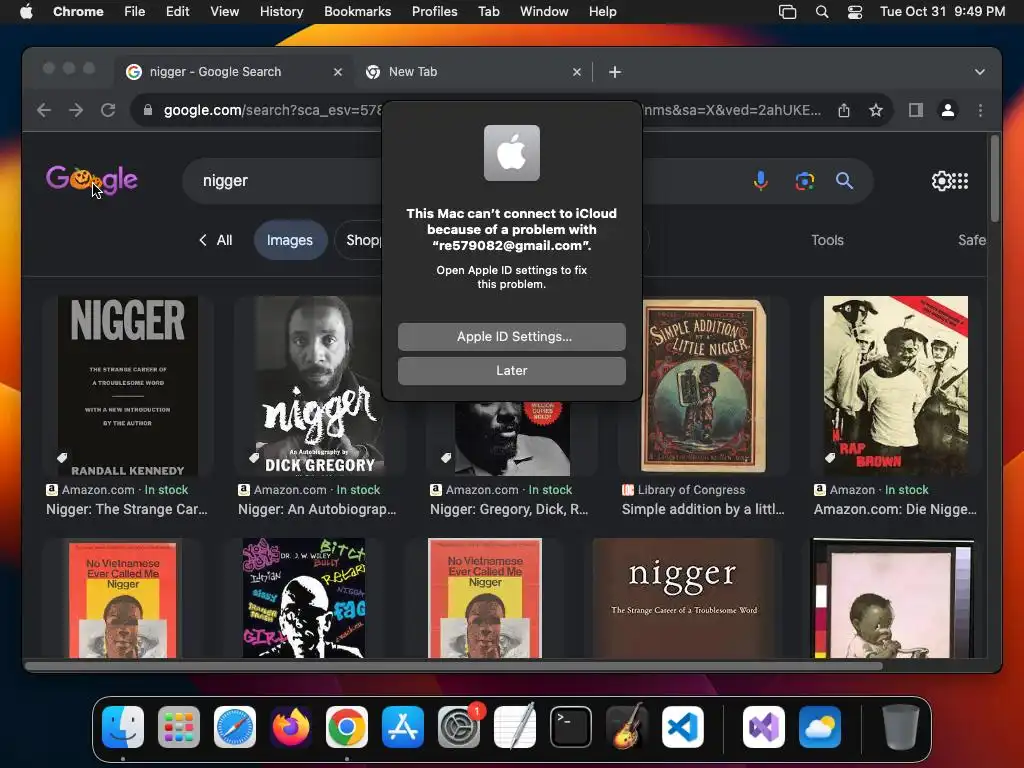Open the Library of Congress Simple Addition image
Screen dimensions: 1024x768
[x=703, y=386]
